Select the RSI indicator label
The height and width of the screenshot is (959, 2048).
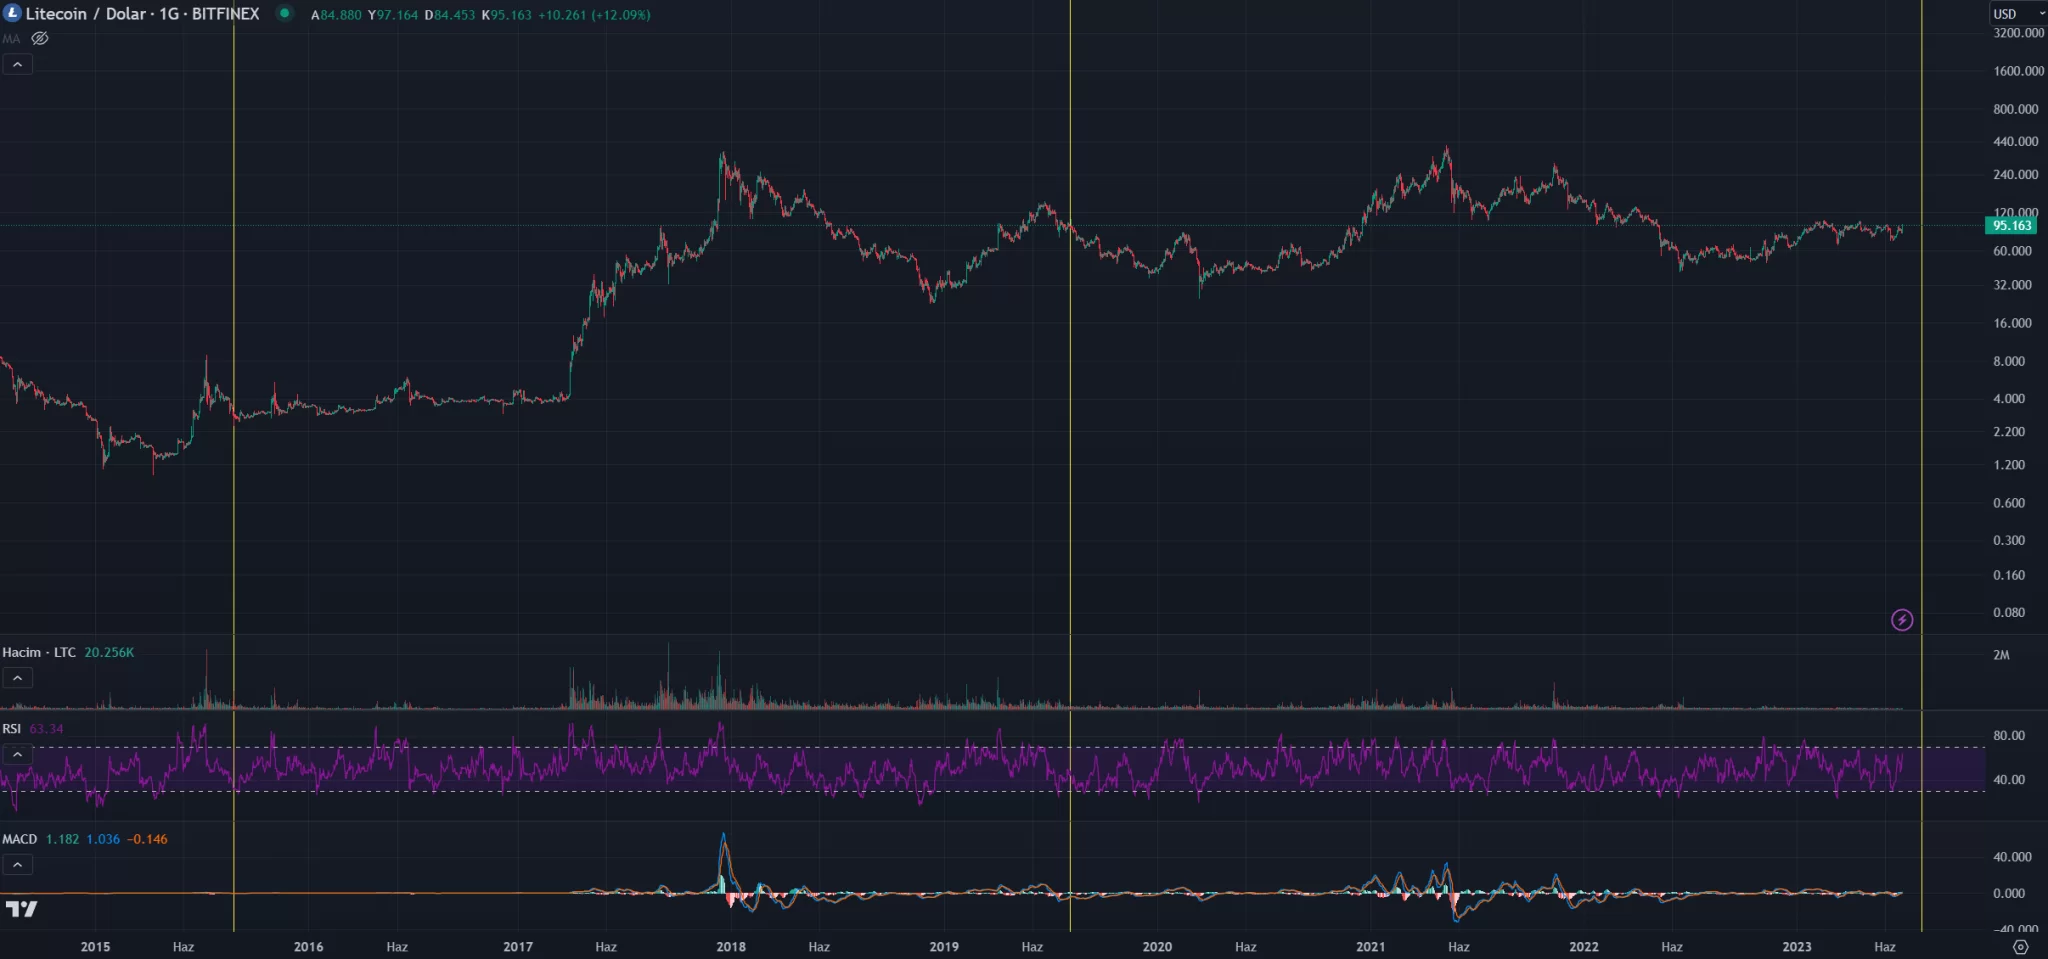click(x=11, y=728)
